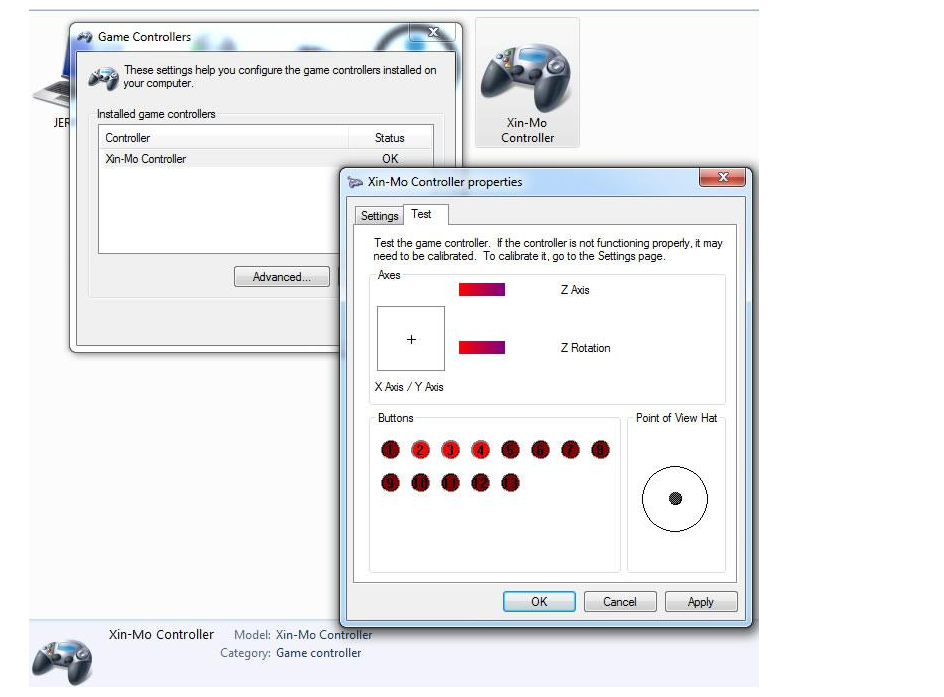Click OK in the properties dialog
The height and width of the screenshot is (697, 944).
(539, 601)
